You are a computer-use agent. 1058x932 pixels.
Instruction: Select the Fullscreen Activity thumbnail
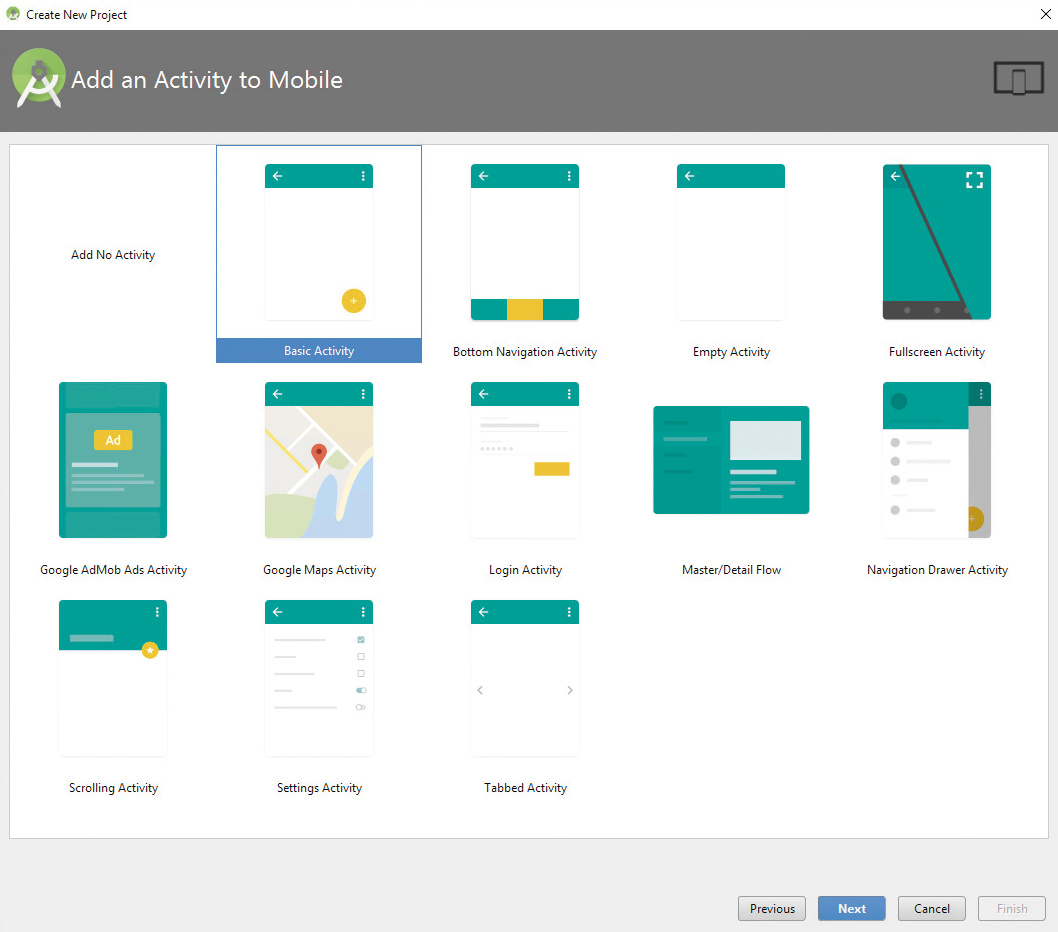[937, 242]
